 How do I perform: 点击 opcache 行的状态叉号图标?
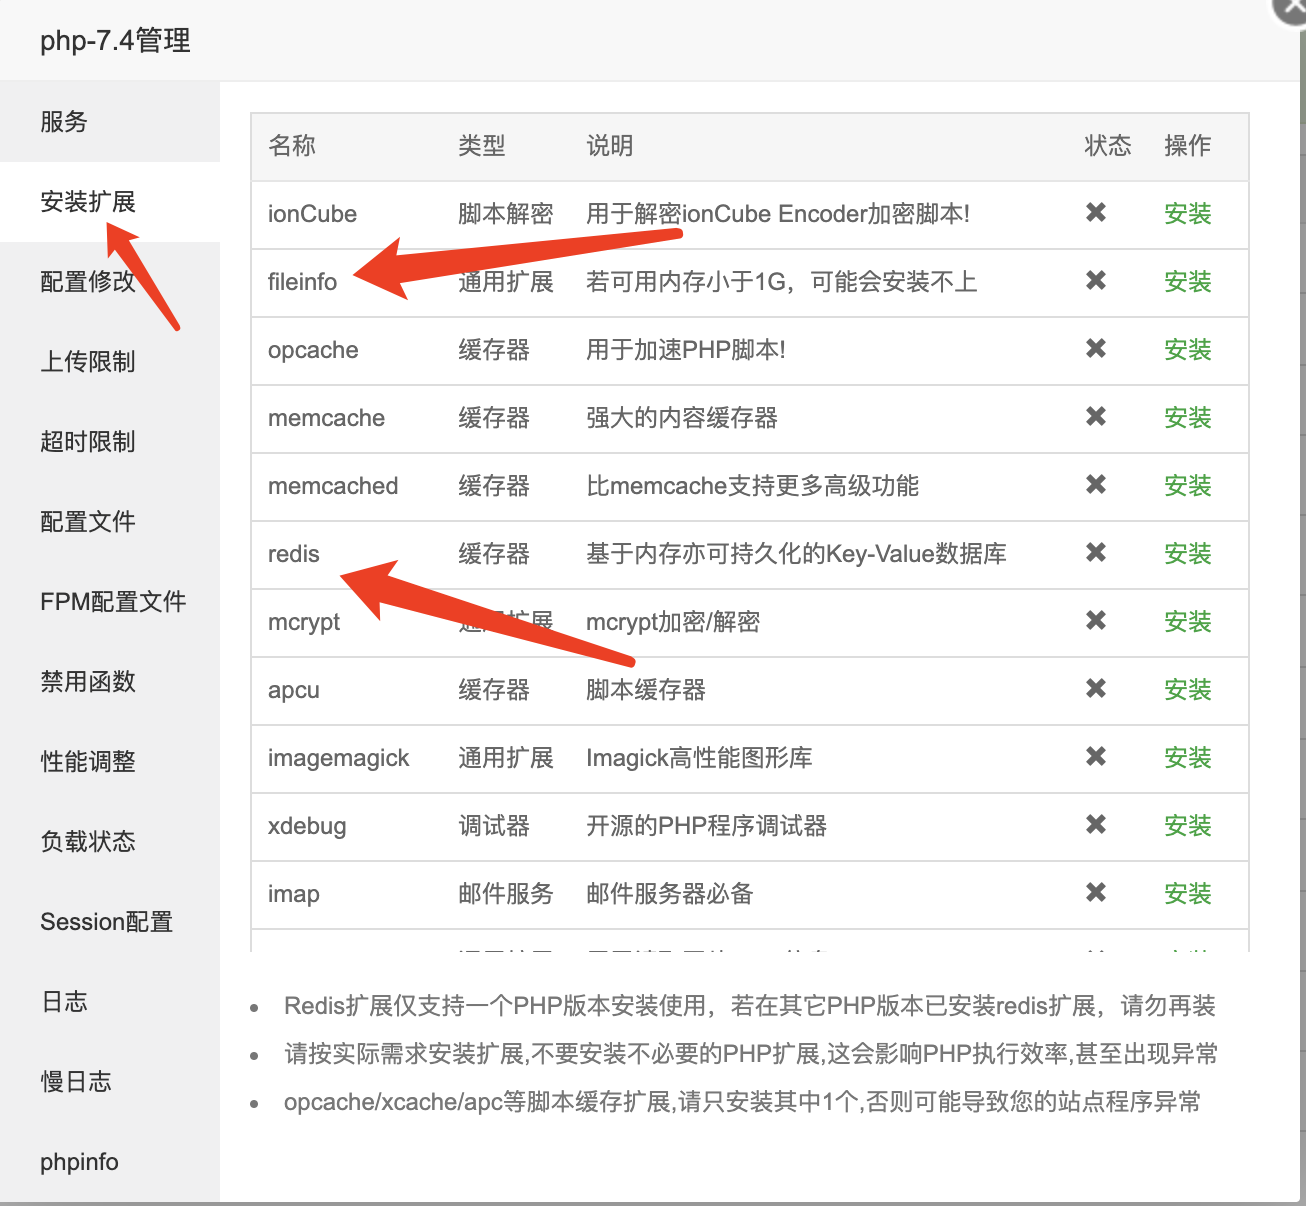click(1095, 350)
